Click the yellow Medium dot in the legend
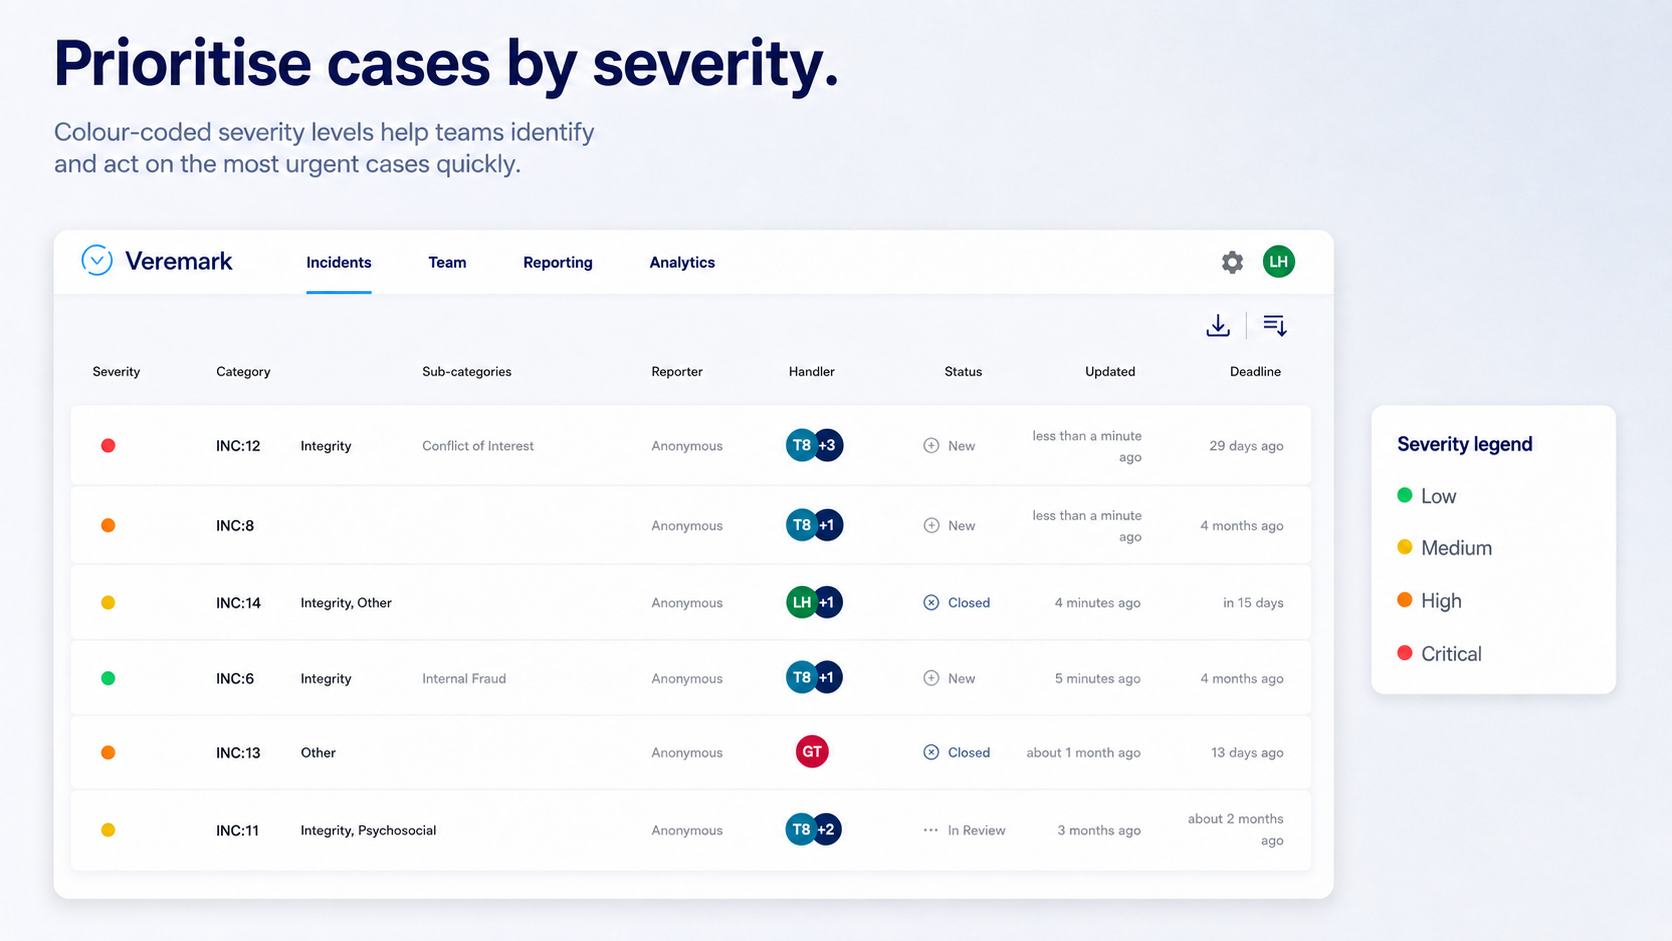The height and width of the screenshot is (941, 1672). [x=1404, y=547]
